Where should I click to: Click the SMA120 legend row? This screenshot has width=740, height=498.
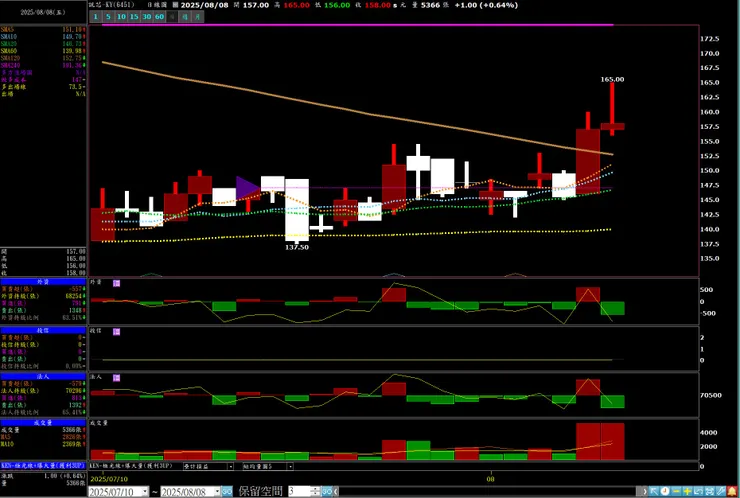43,58
